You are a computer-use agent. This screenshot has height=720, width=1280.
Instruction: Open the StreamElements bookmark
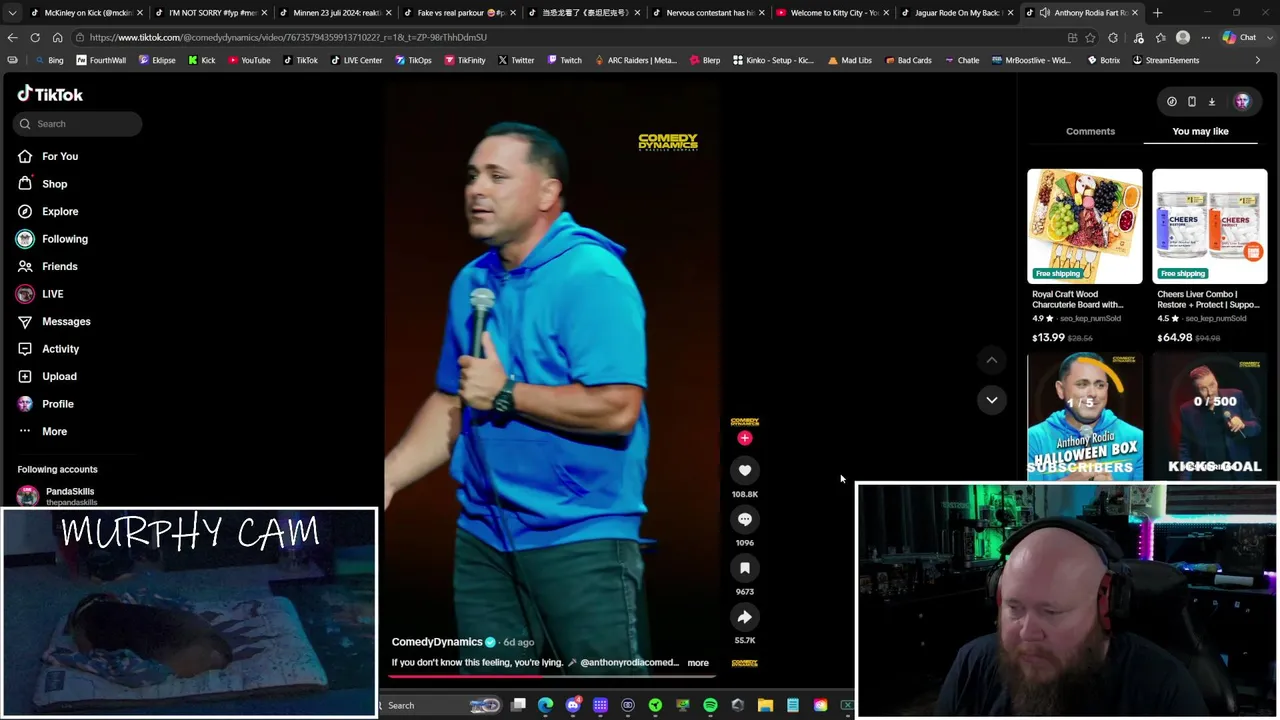(x=1165, y=60)
